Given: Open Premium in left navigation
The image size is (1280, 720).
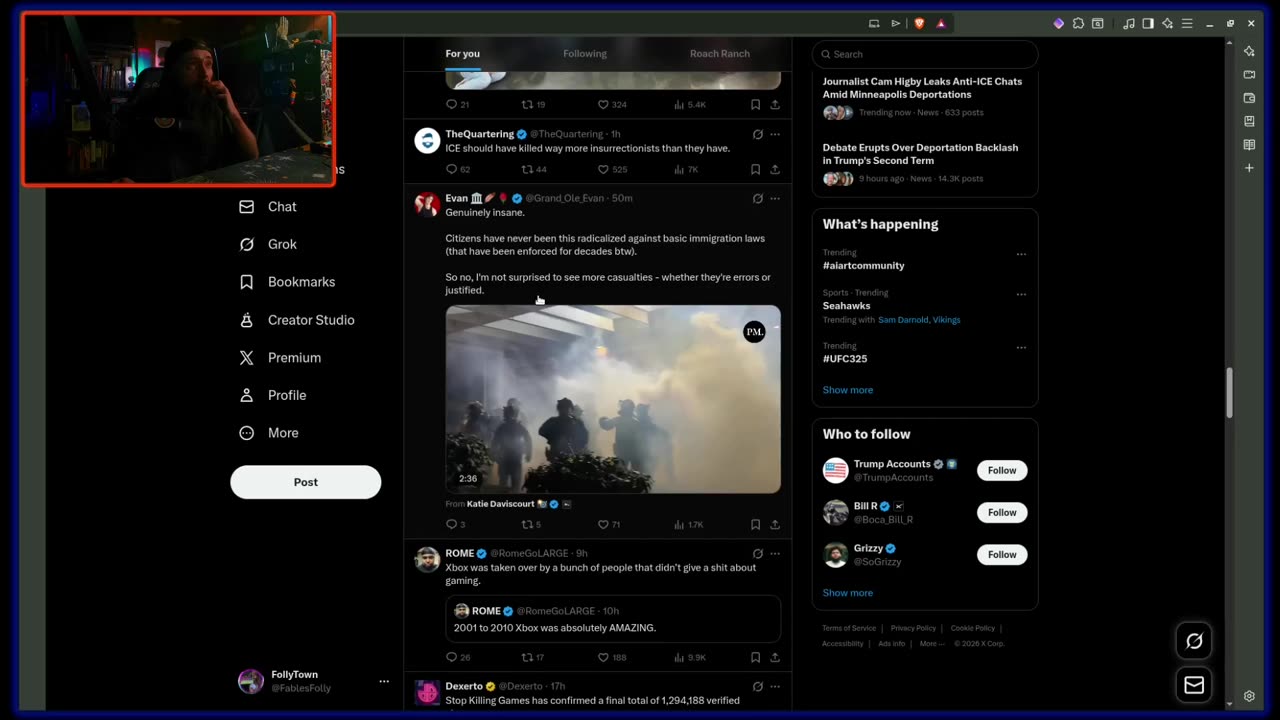Looking at the screenshot, I should click(280, 358).
